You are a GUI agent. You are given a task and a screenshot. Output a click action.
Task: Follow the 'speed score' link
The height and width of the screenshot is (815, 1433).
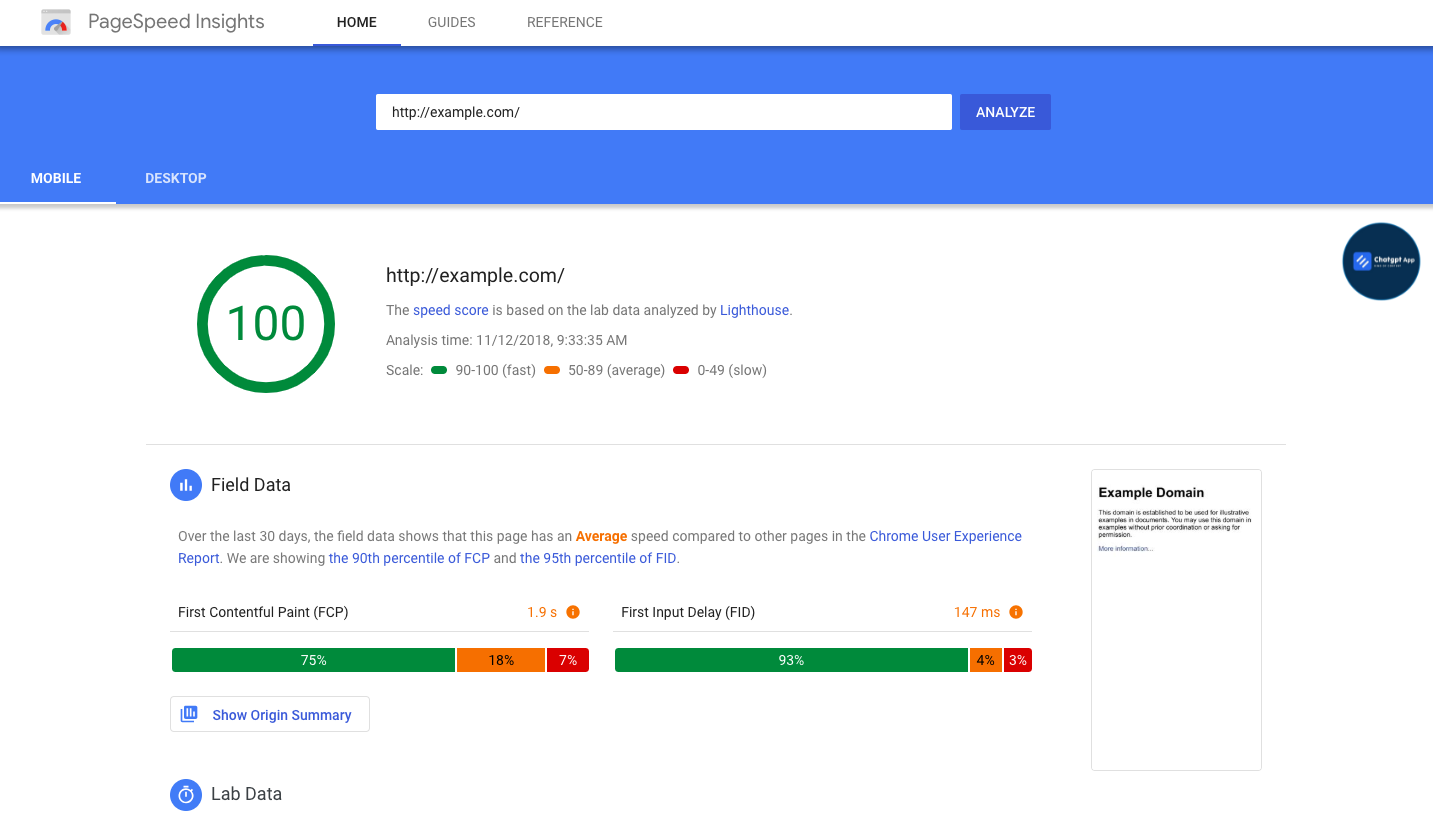tap(451, 310)
